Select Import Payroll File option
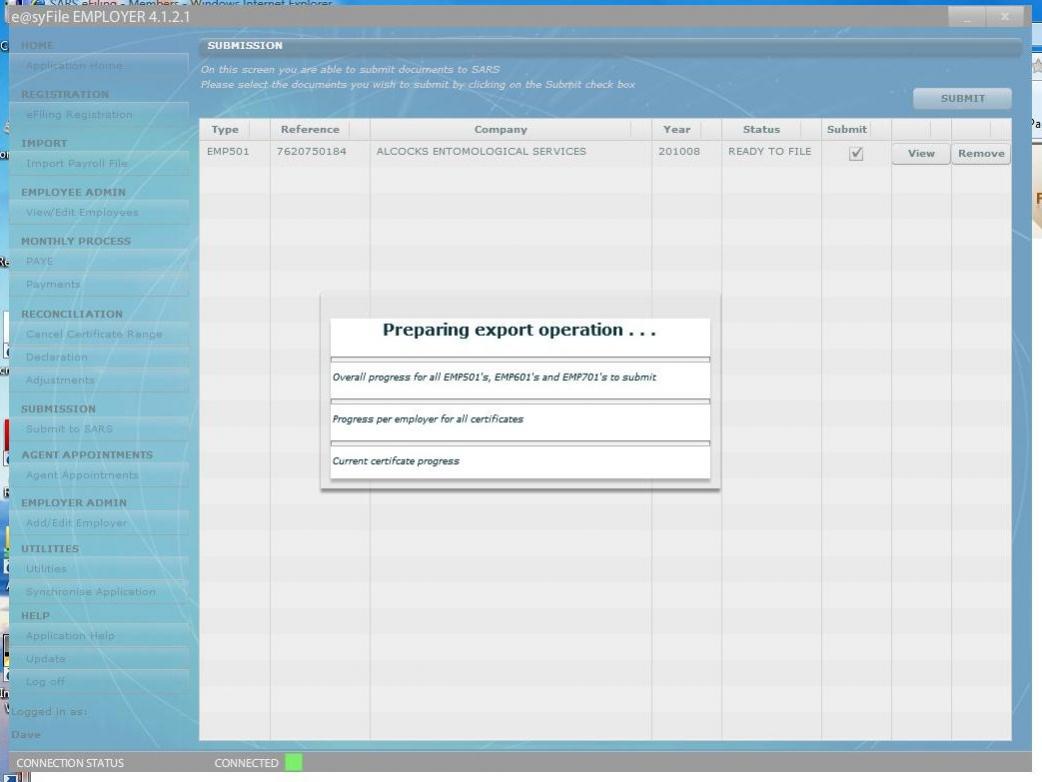 point(77,163)
